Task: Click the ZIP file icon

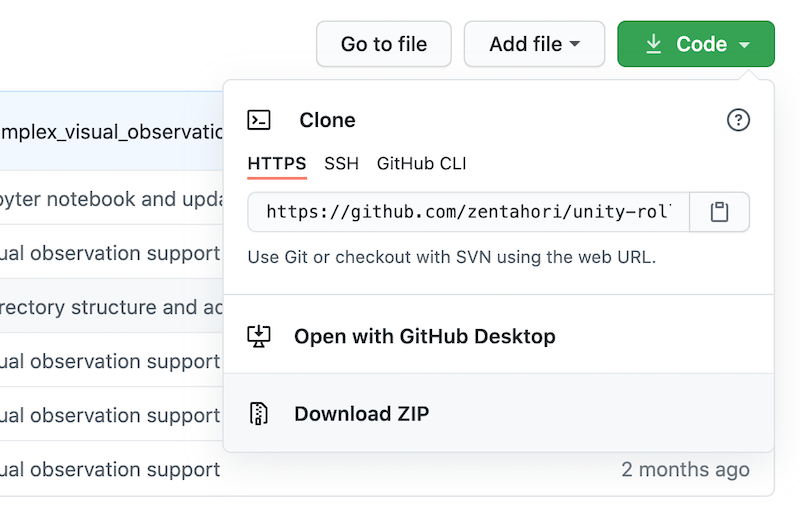Action: click(259, 414)
